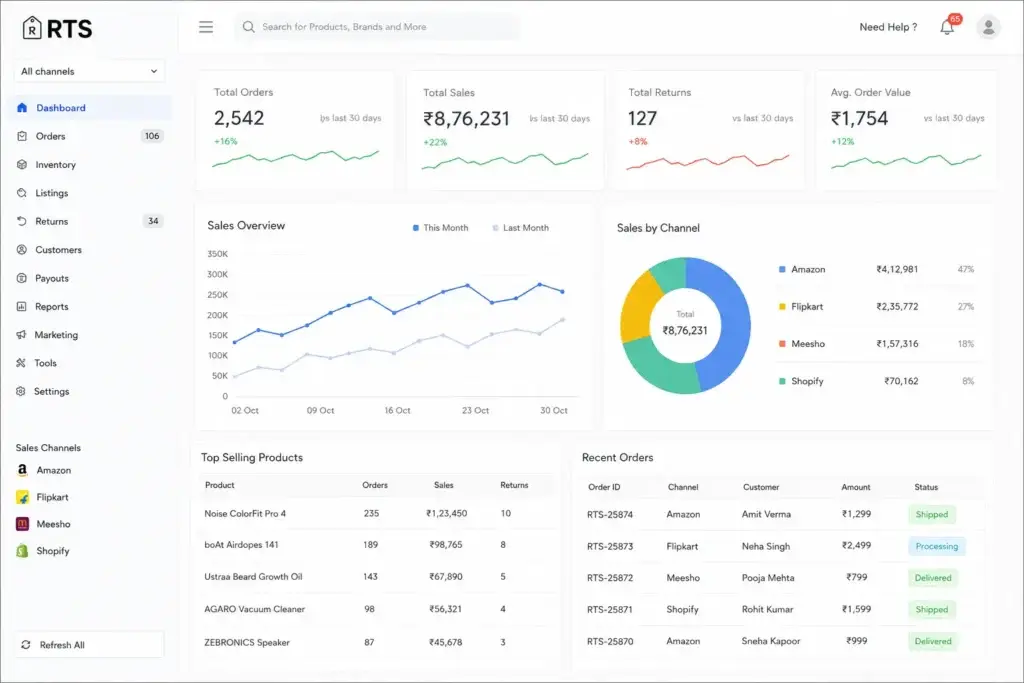Click the search magnifier icon
This screenshot has width=1024, height=683.
(248, 27)
